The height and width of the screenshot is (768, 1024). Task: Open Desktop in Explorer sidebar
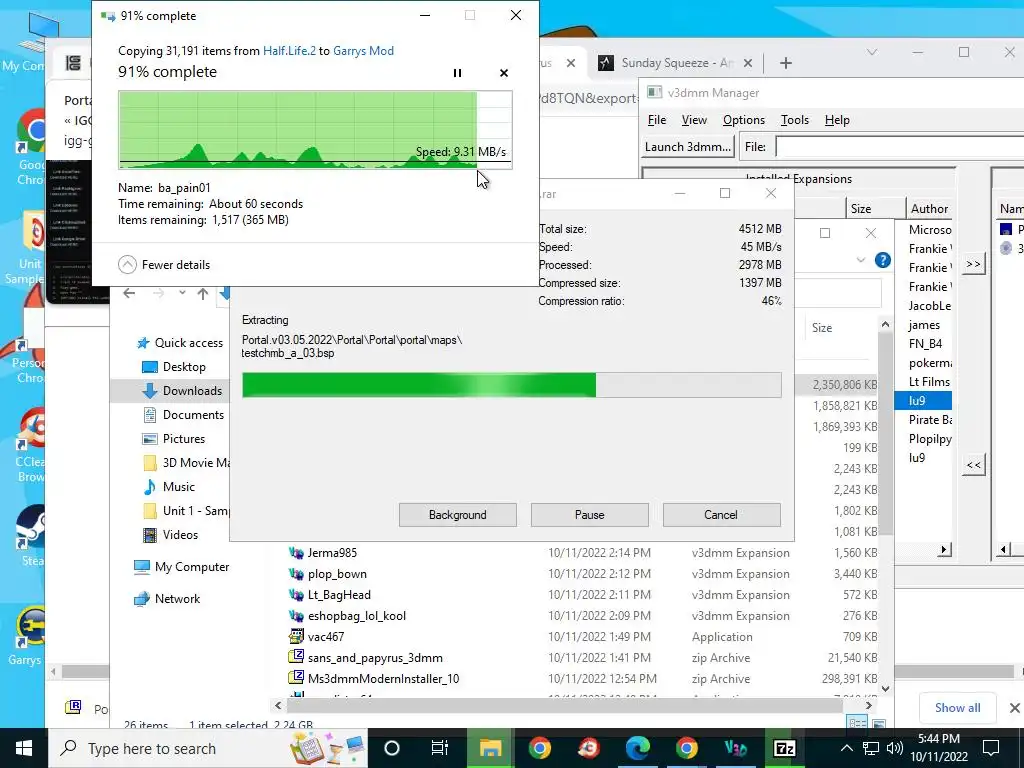(174, 366)
